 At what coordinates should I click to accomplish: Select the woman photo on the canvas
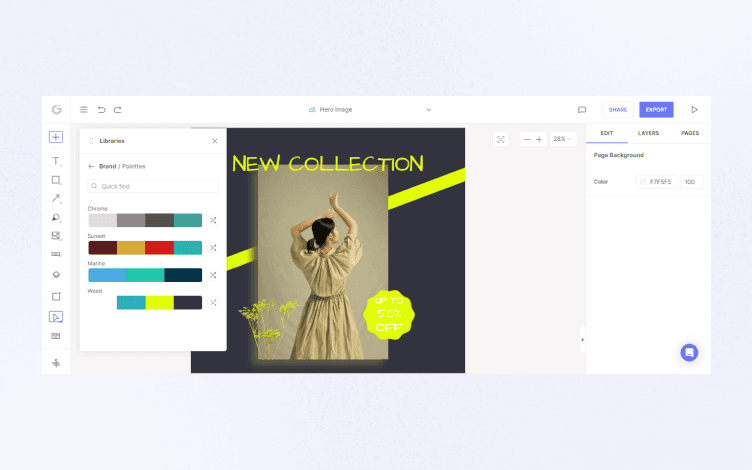pyautogui.click(x=322, y=263)
